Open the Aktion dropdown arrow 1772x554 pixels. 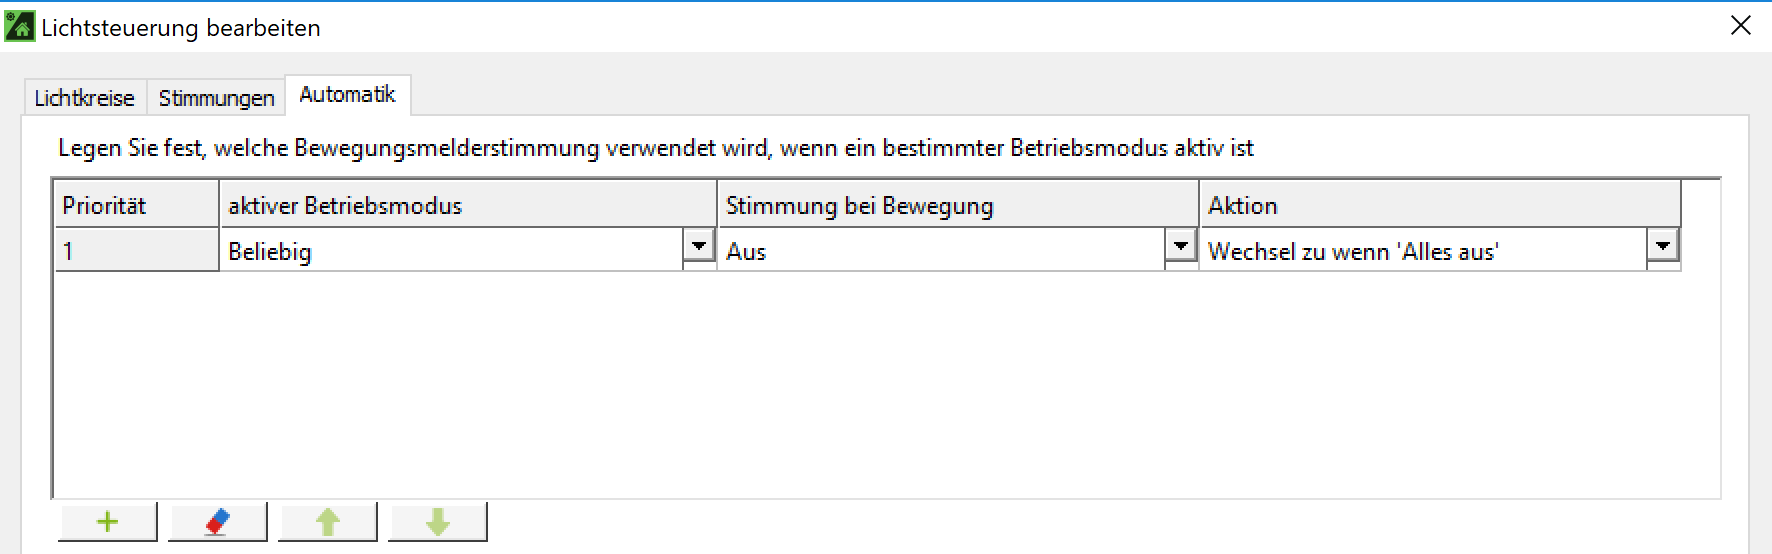[x=1663, y=245]
